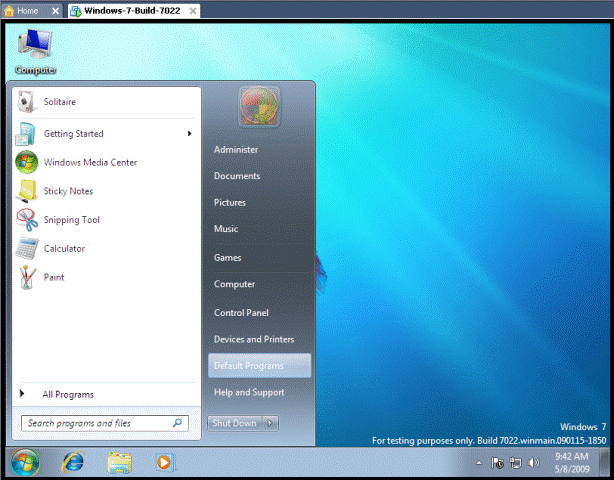Click the Calculator label
614x480 pixels.
pos(64,249)
